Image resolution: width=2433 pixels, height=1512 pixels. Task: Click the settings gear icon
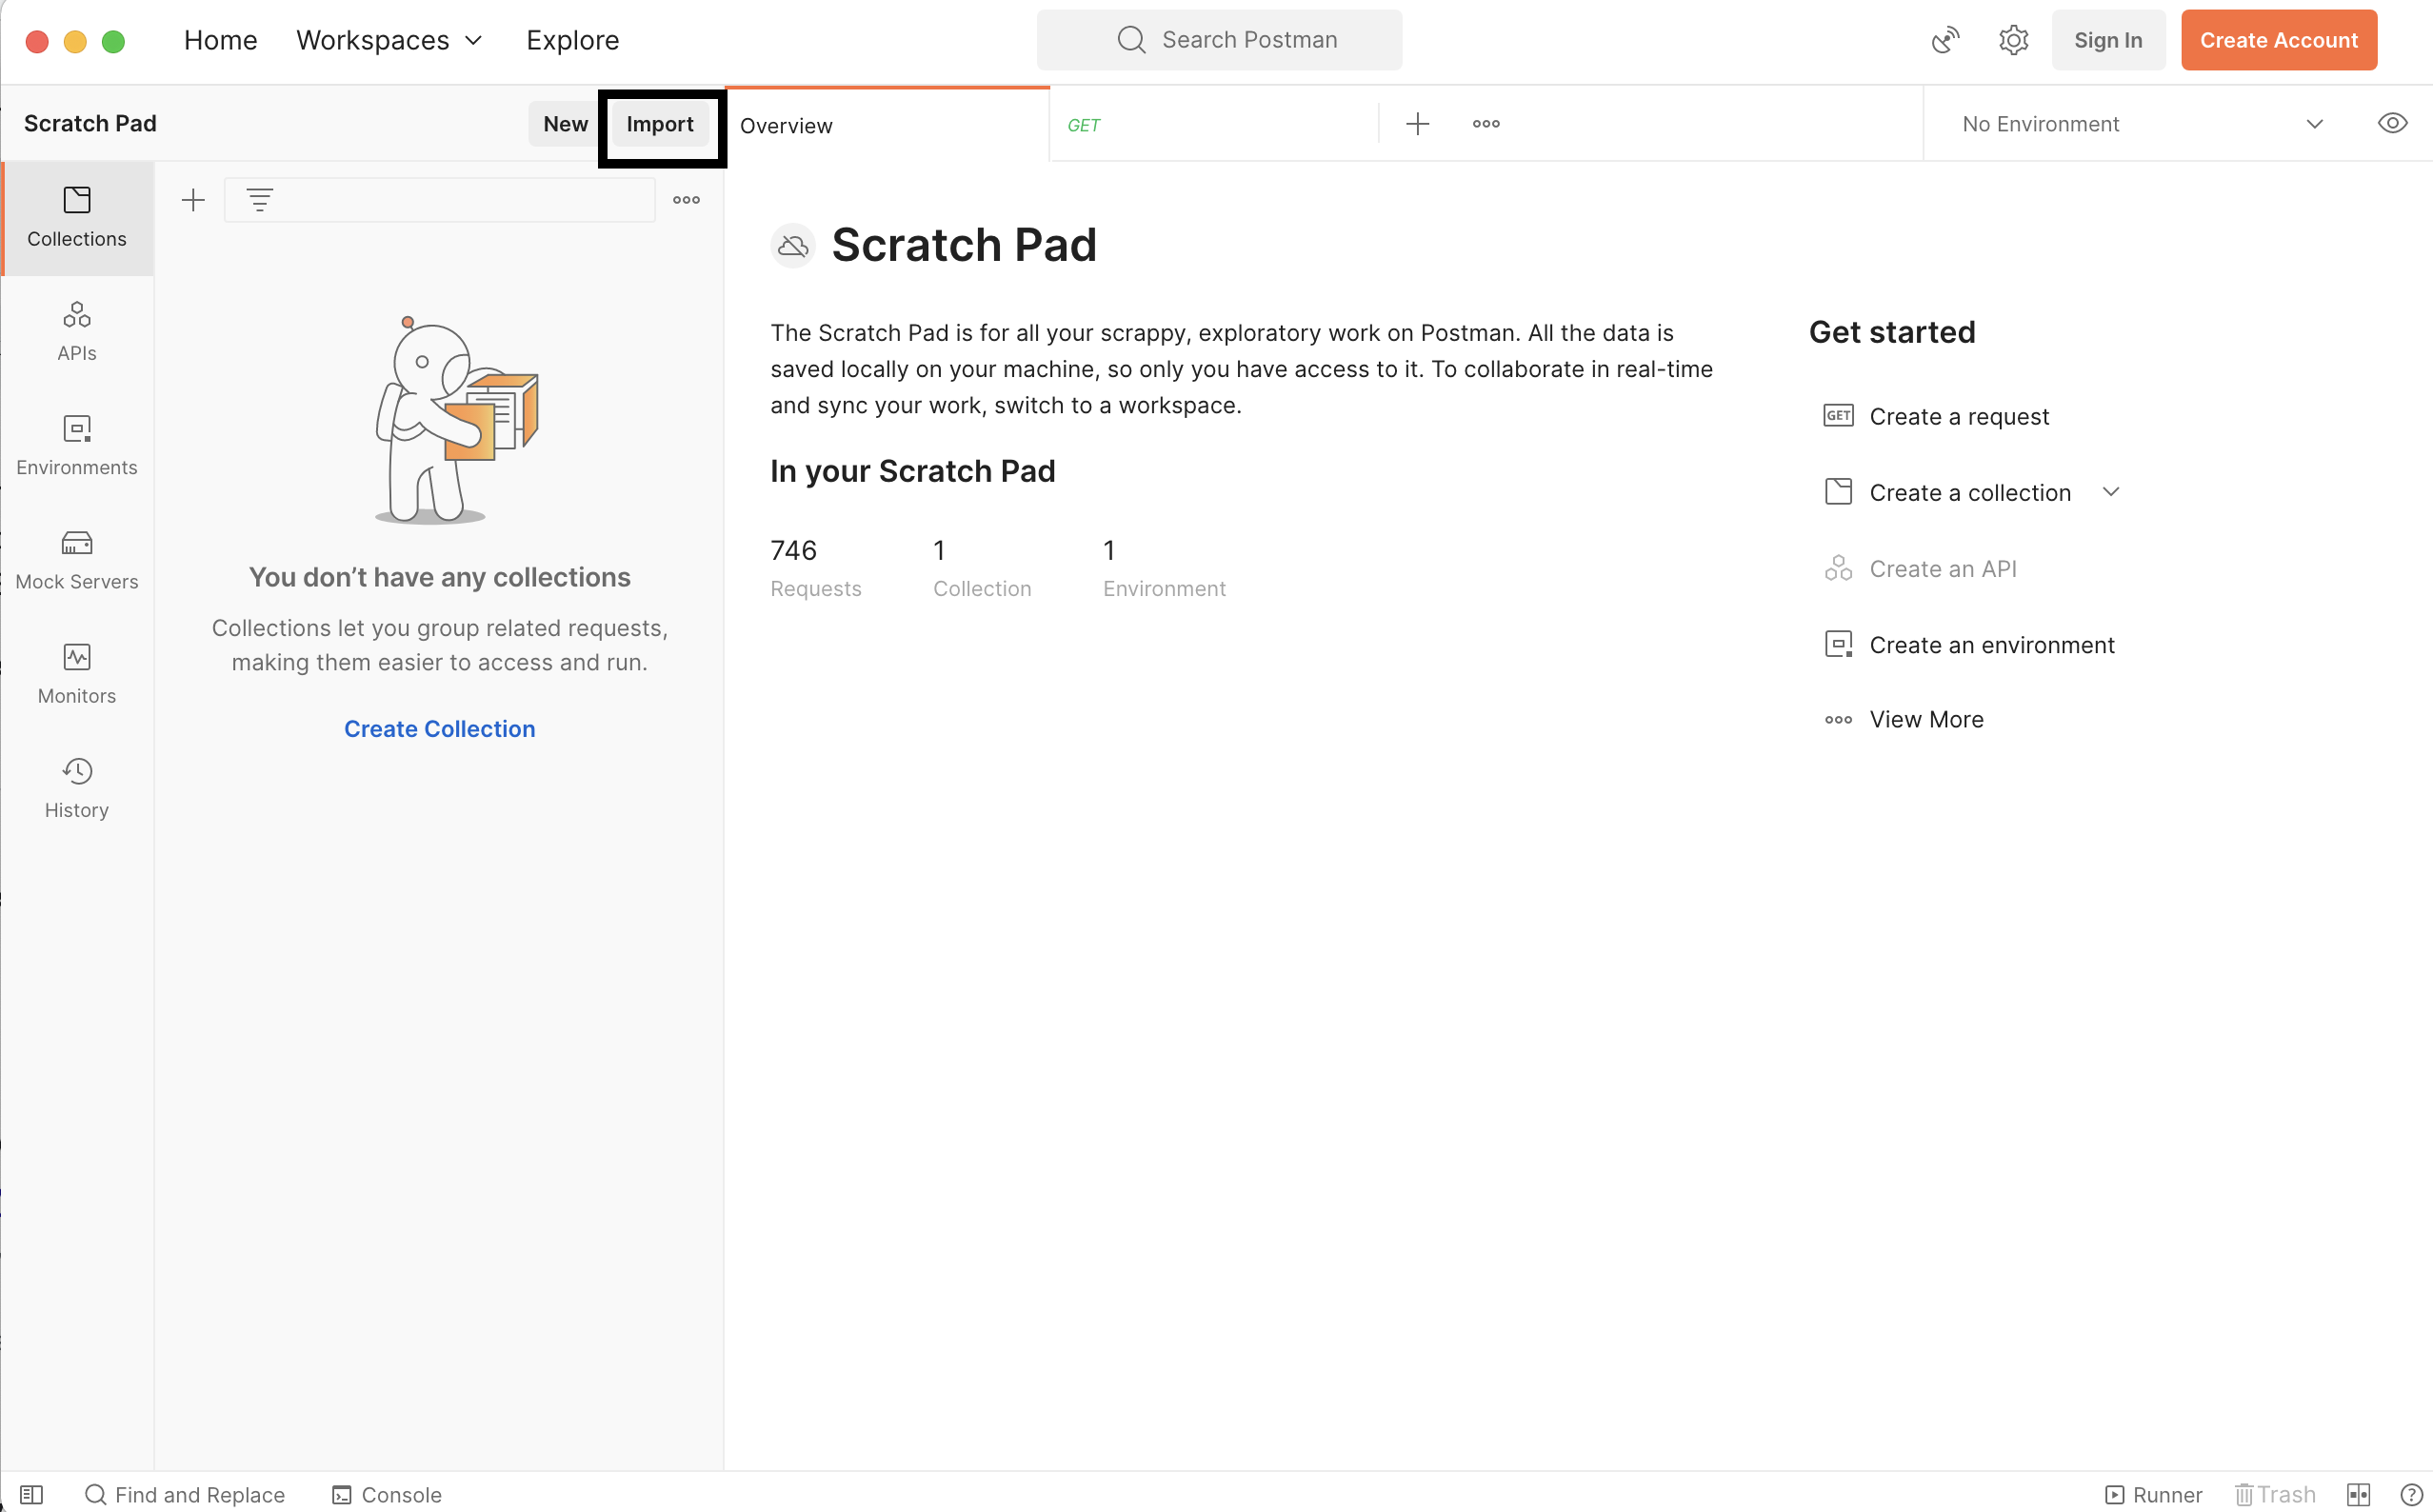pyautogui.click(x=2012, y=40)
